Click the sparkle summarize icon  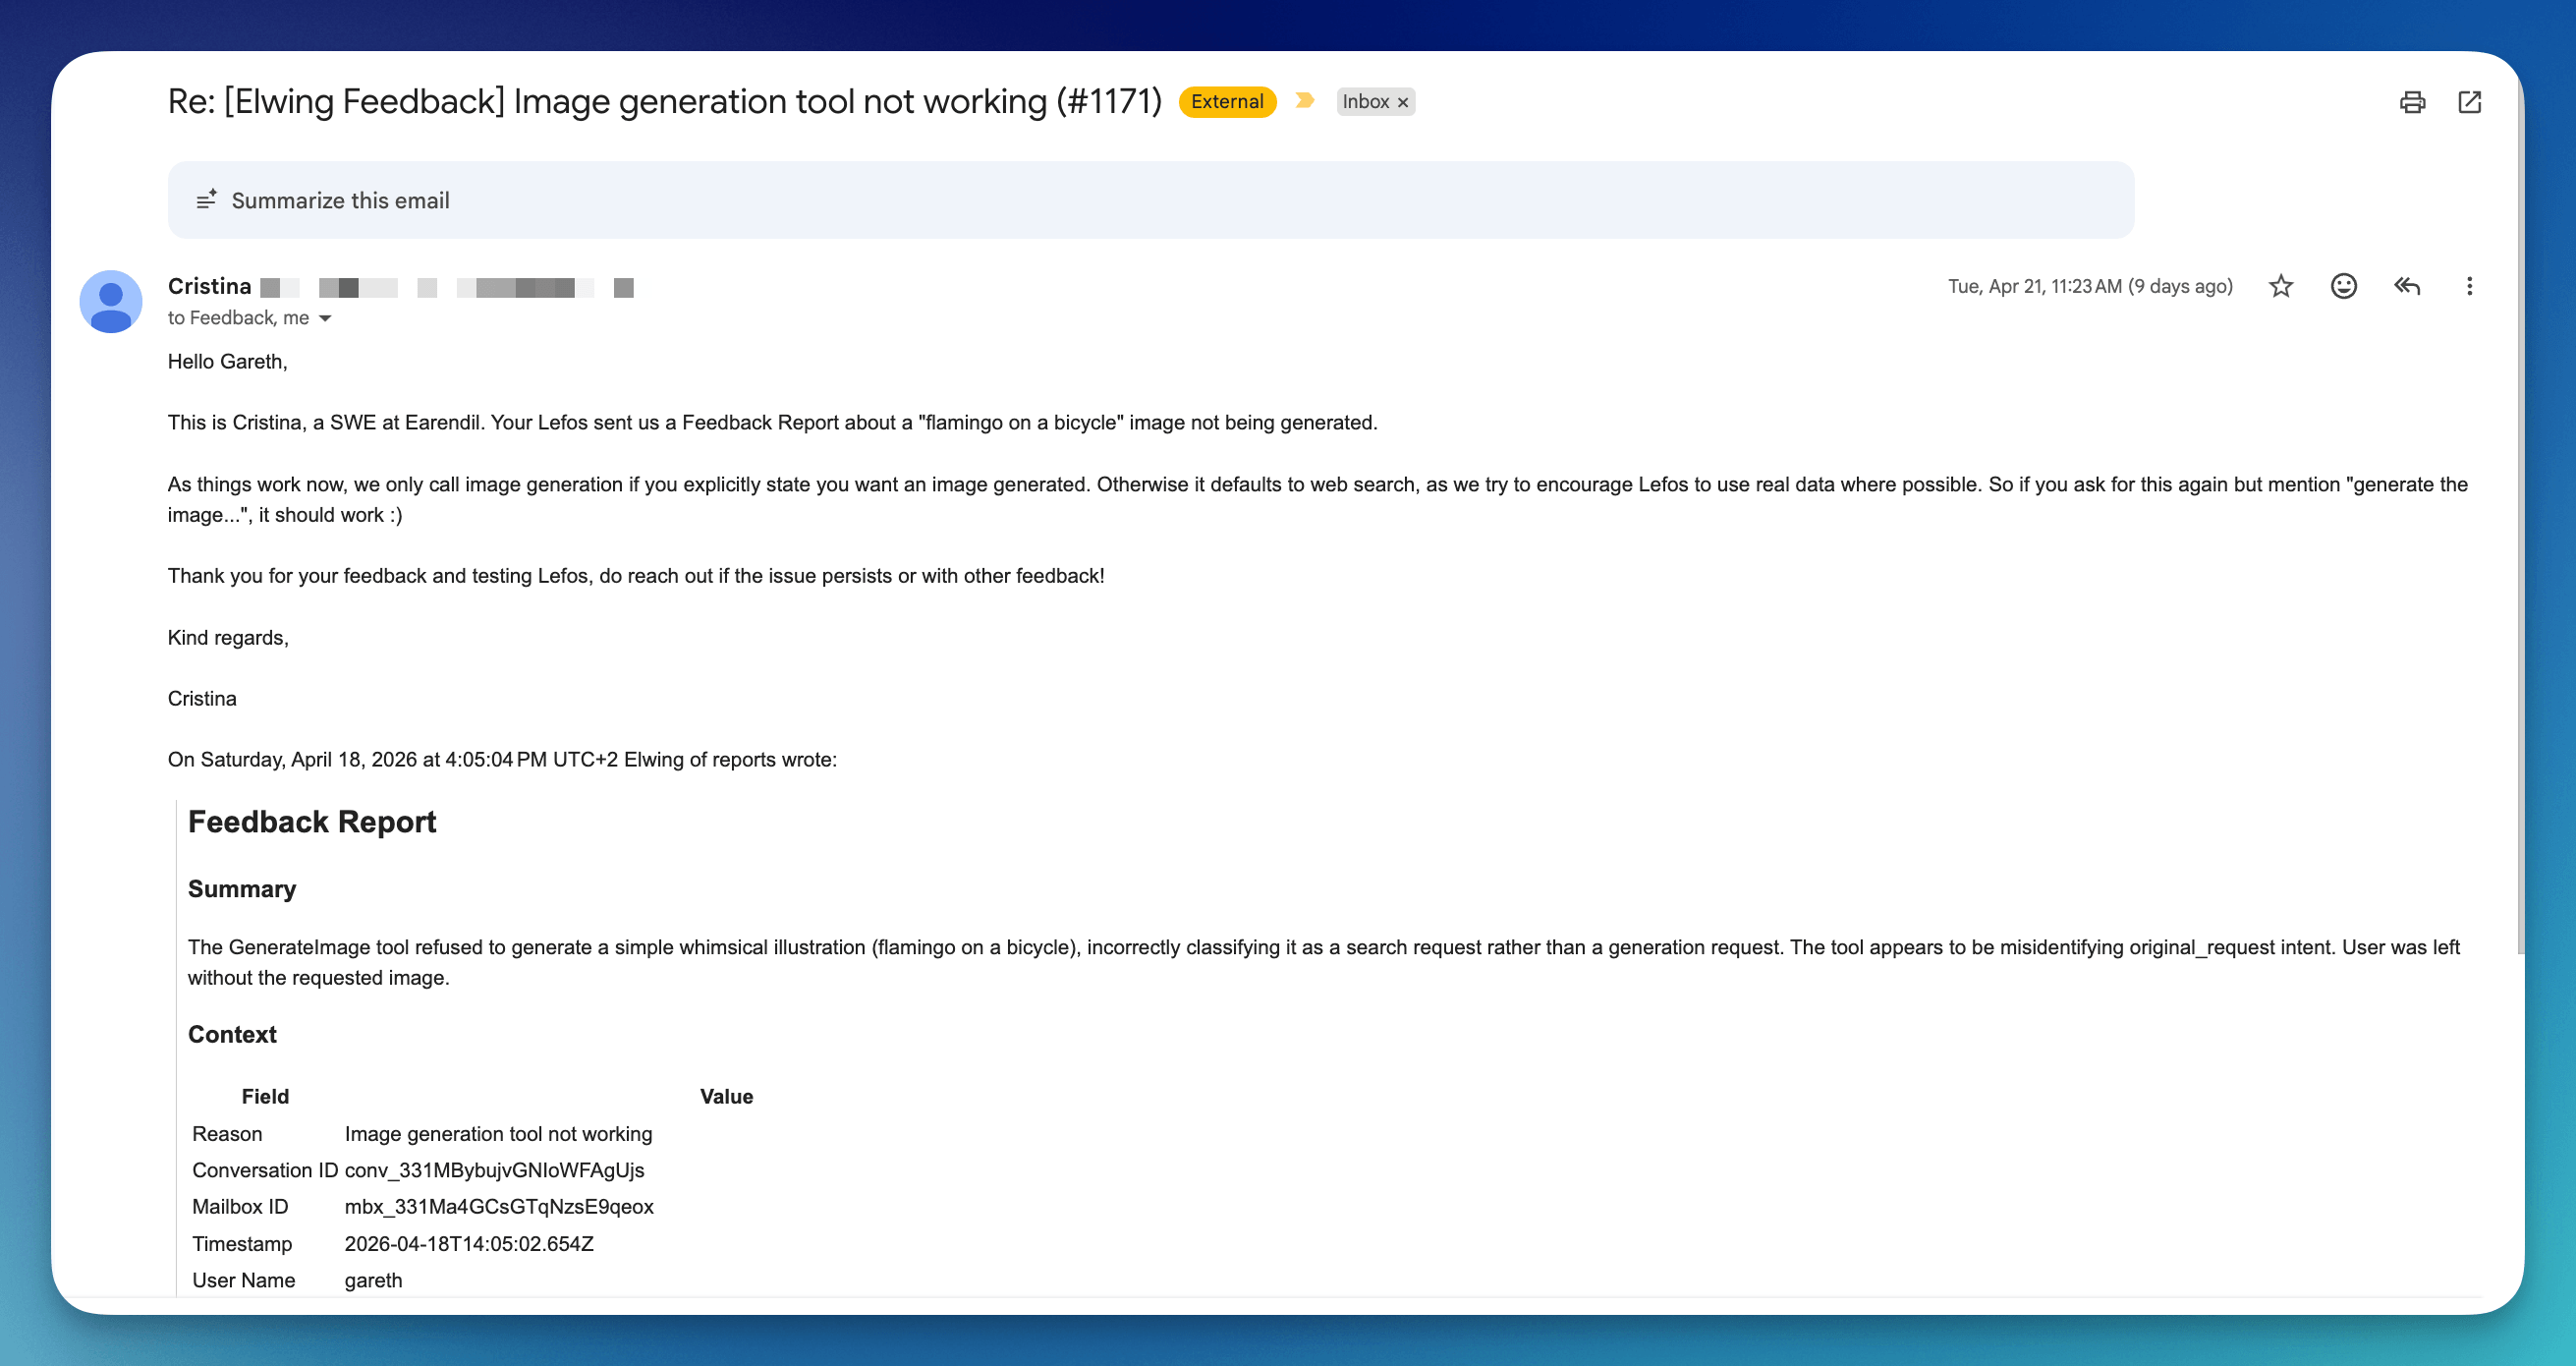[x=206, y=200]
